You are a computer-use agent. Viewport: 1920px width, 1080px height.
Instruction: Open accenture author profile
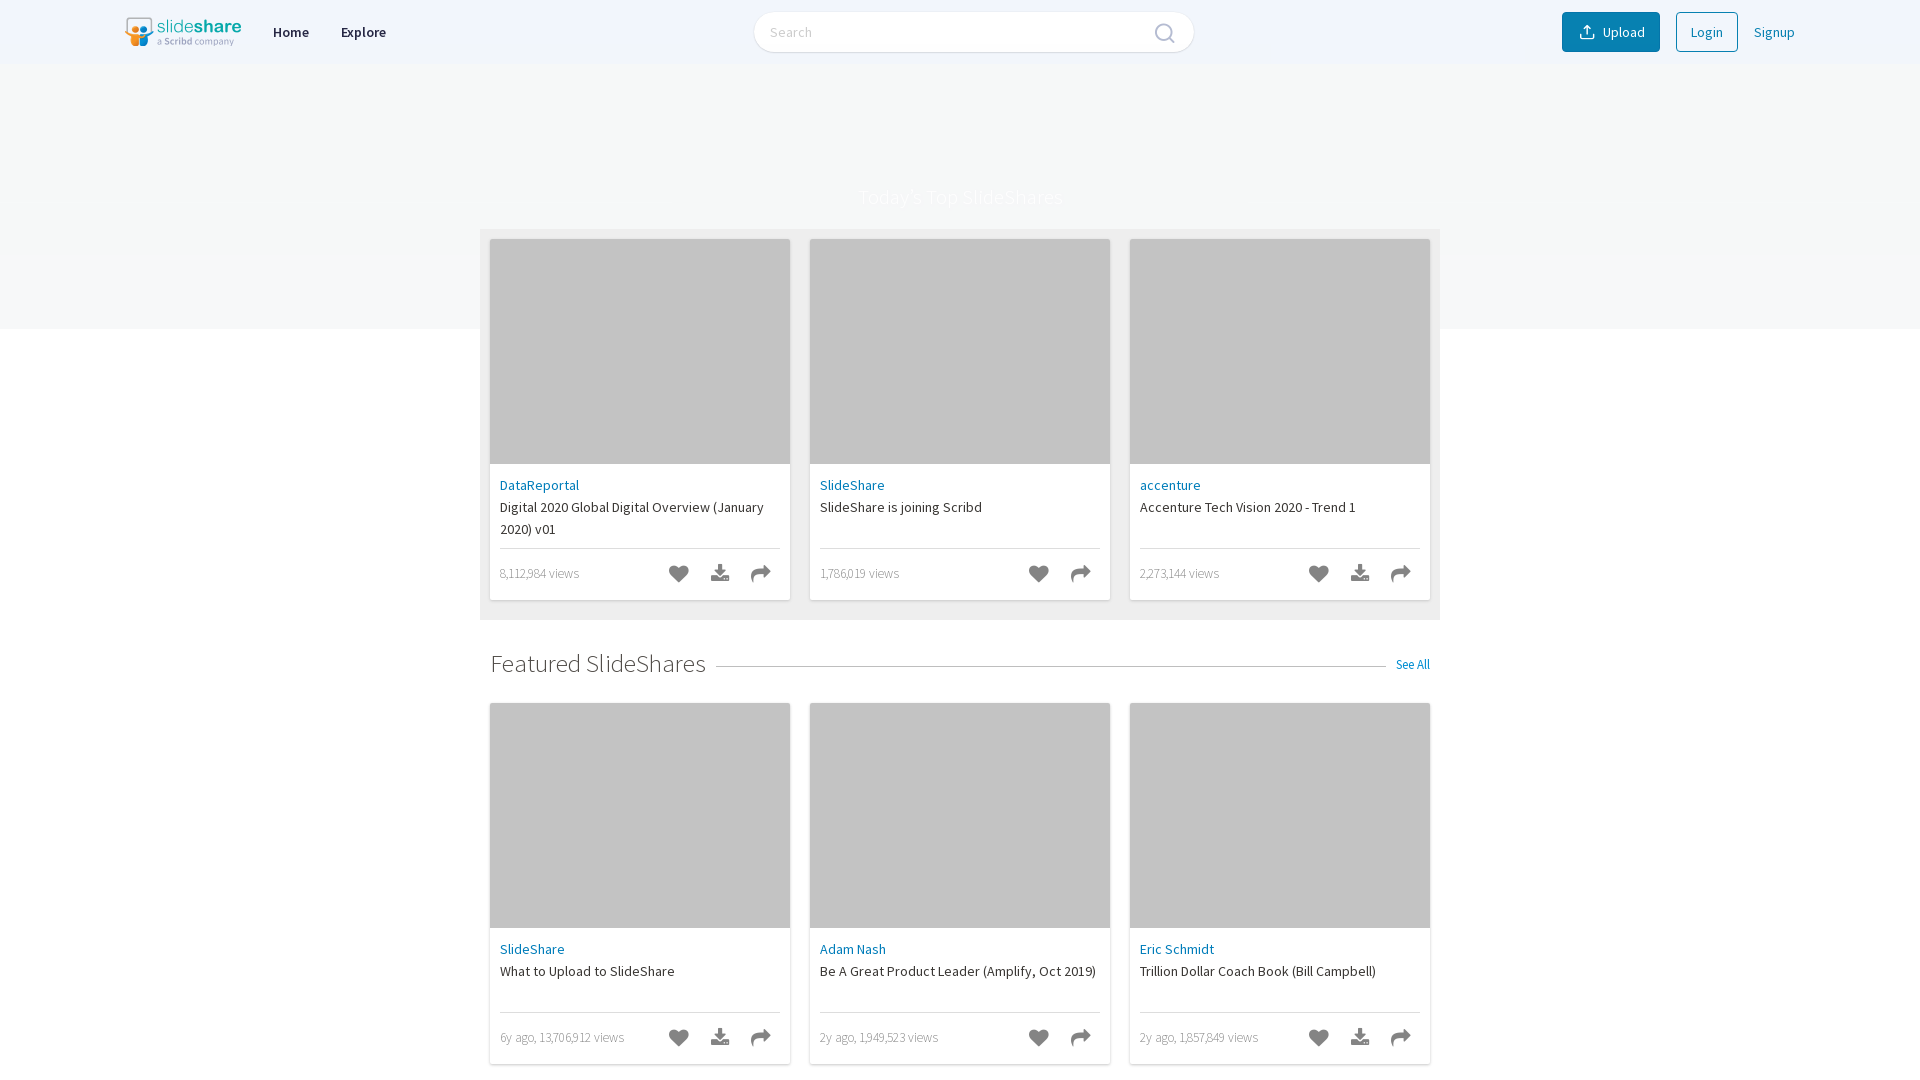(1170, 485)
